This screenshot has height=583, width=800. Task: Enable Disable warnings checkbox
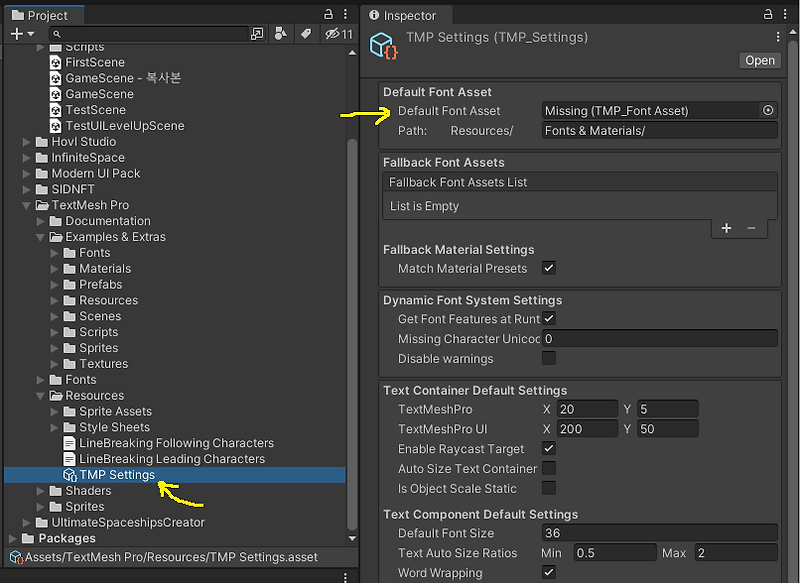[x=549, y=358]
